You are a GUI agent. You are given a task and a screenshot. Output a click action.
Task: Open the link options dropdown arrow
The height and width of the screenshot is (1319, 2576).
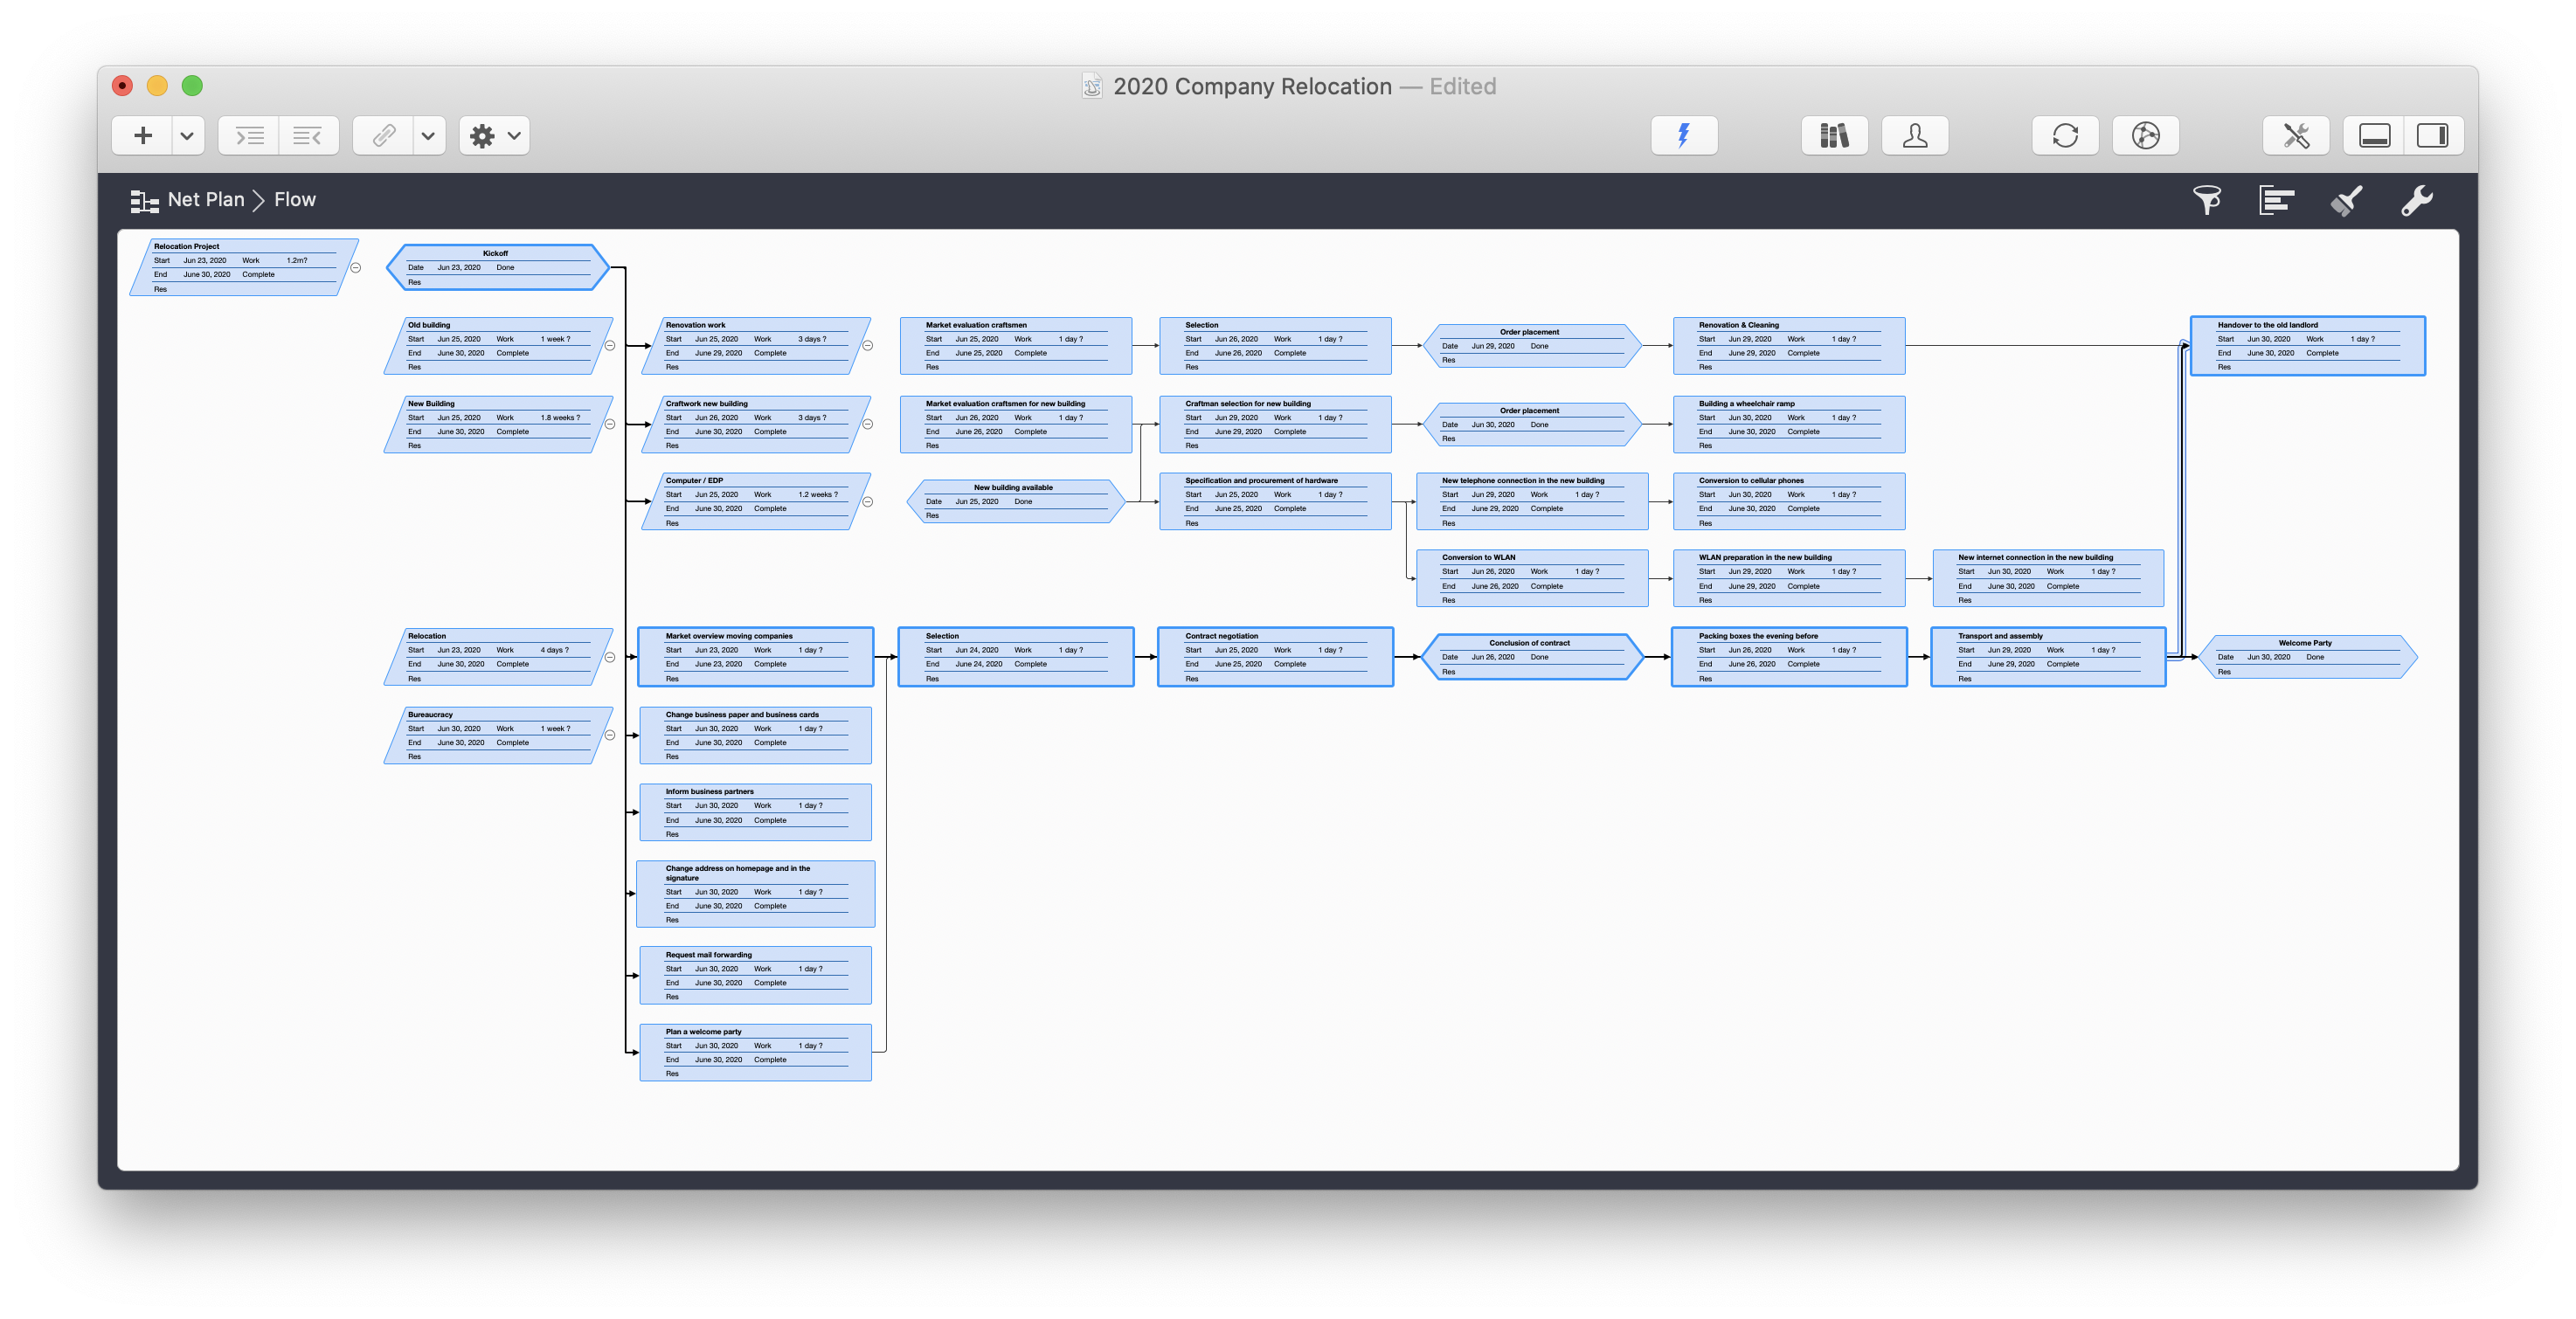point(428,136)
